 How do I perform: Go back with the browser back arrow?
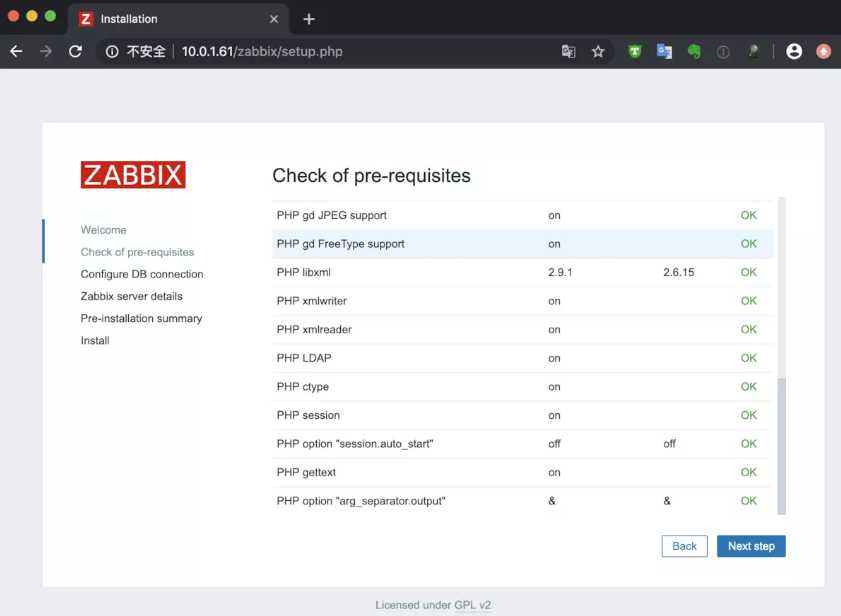(16, 52)
